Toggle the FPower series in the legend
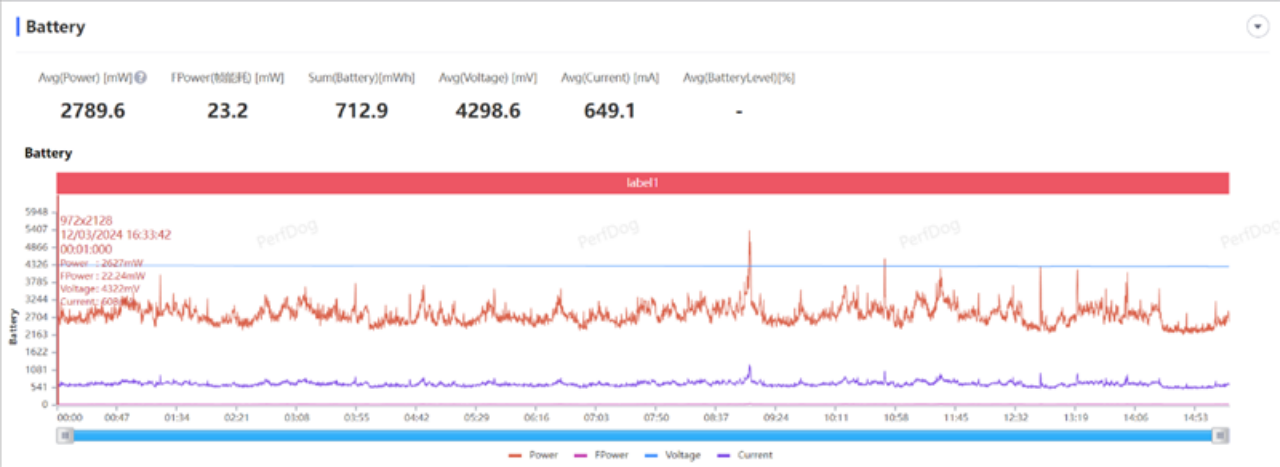This screenshot has height=467, width=1280. click(x=602, y=455)
